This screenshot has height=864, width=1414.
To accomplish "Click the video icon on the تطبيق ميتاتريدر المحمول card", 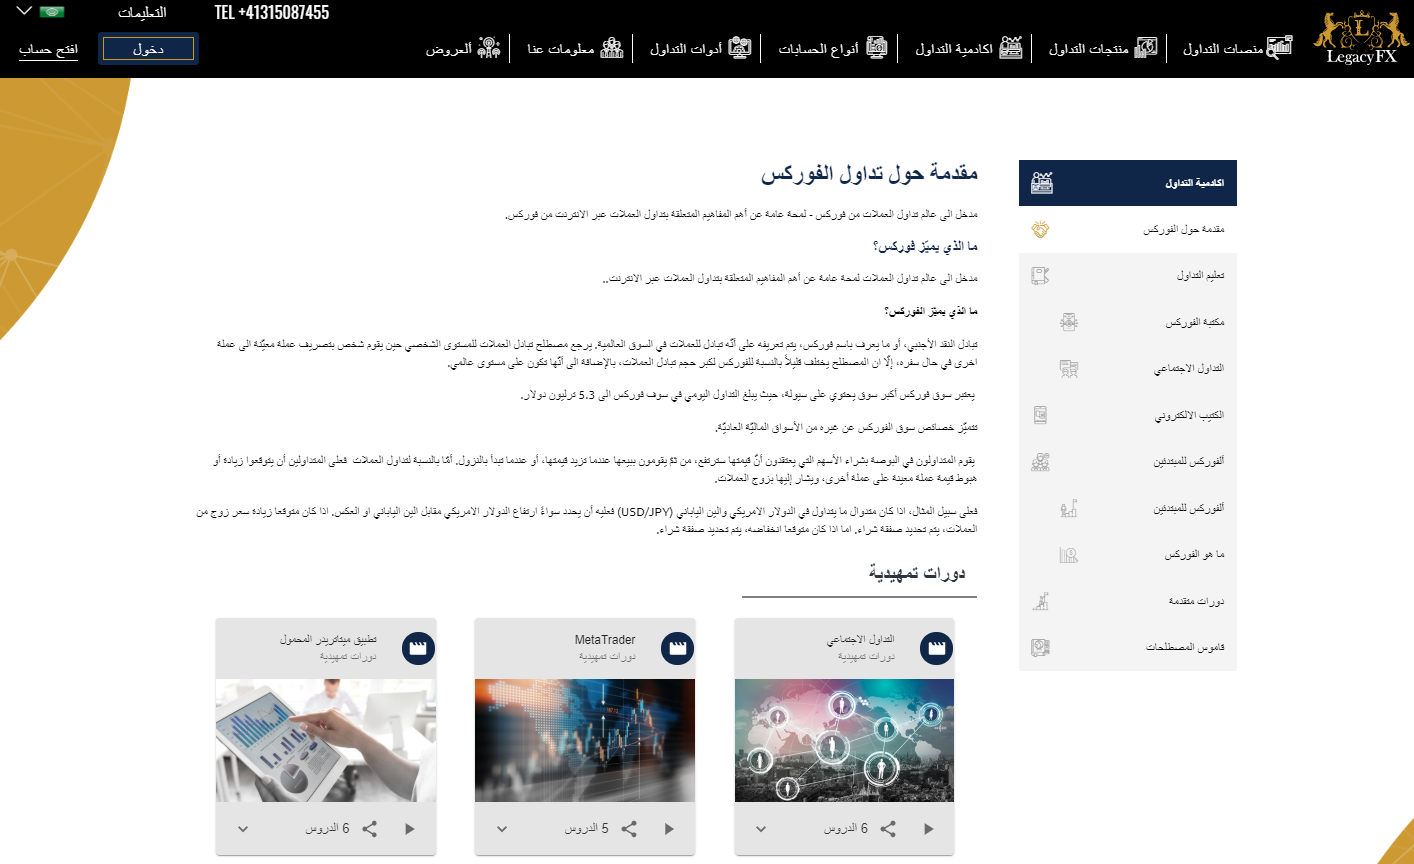I will click(418, 648).
